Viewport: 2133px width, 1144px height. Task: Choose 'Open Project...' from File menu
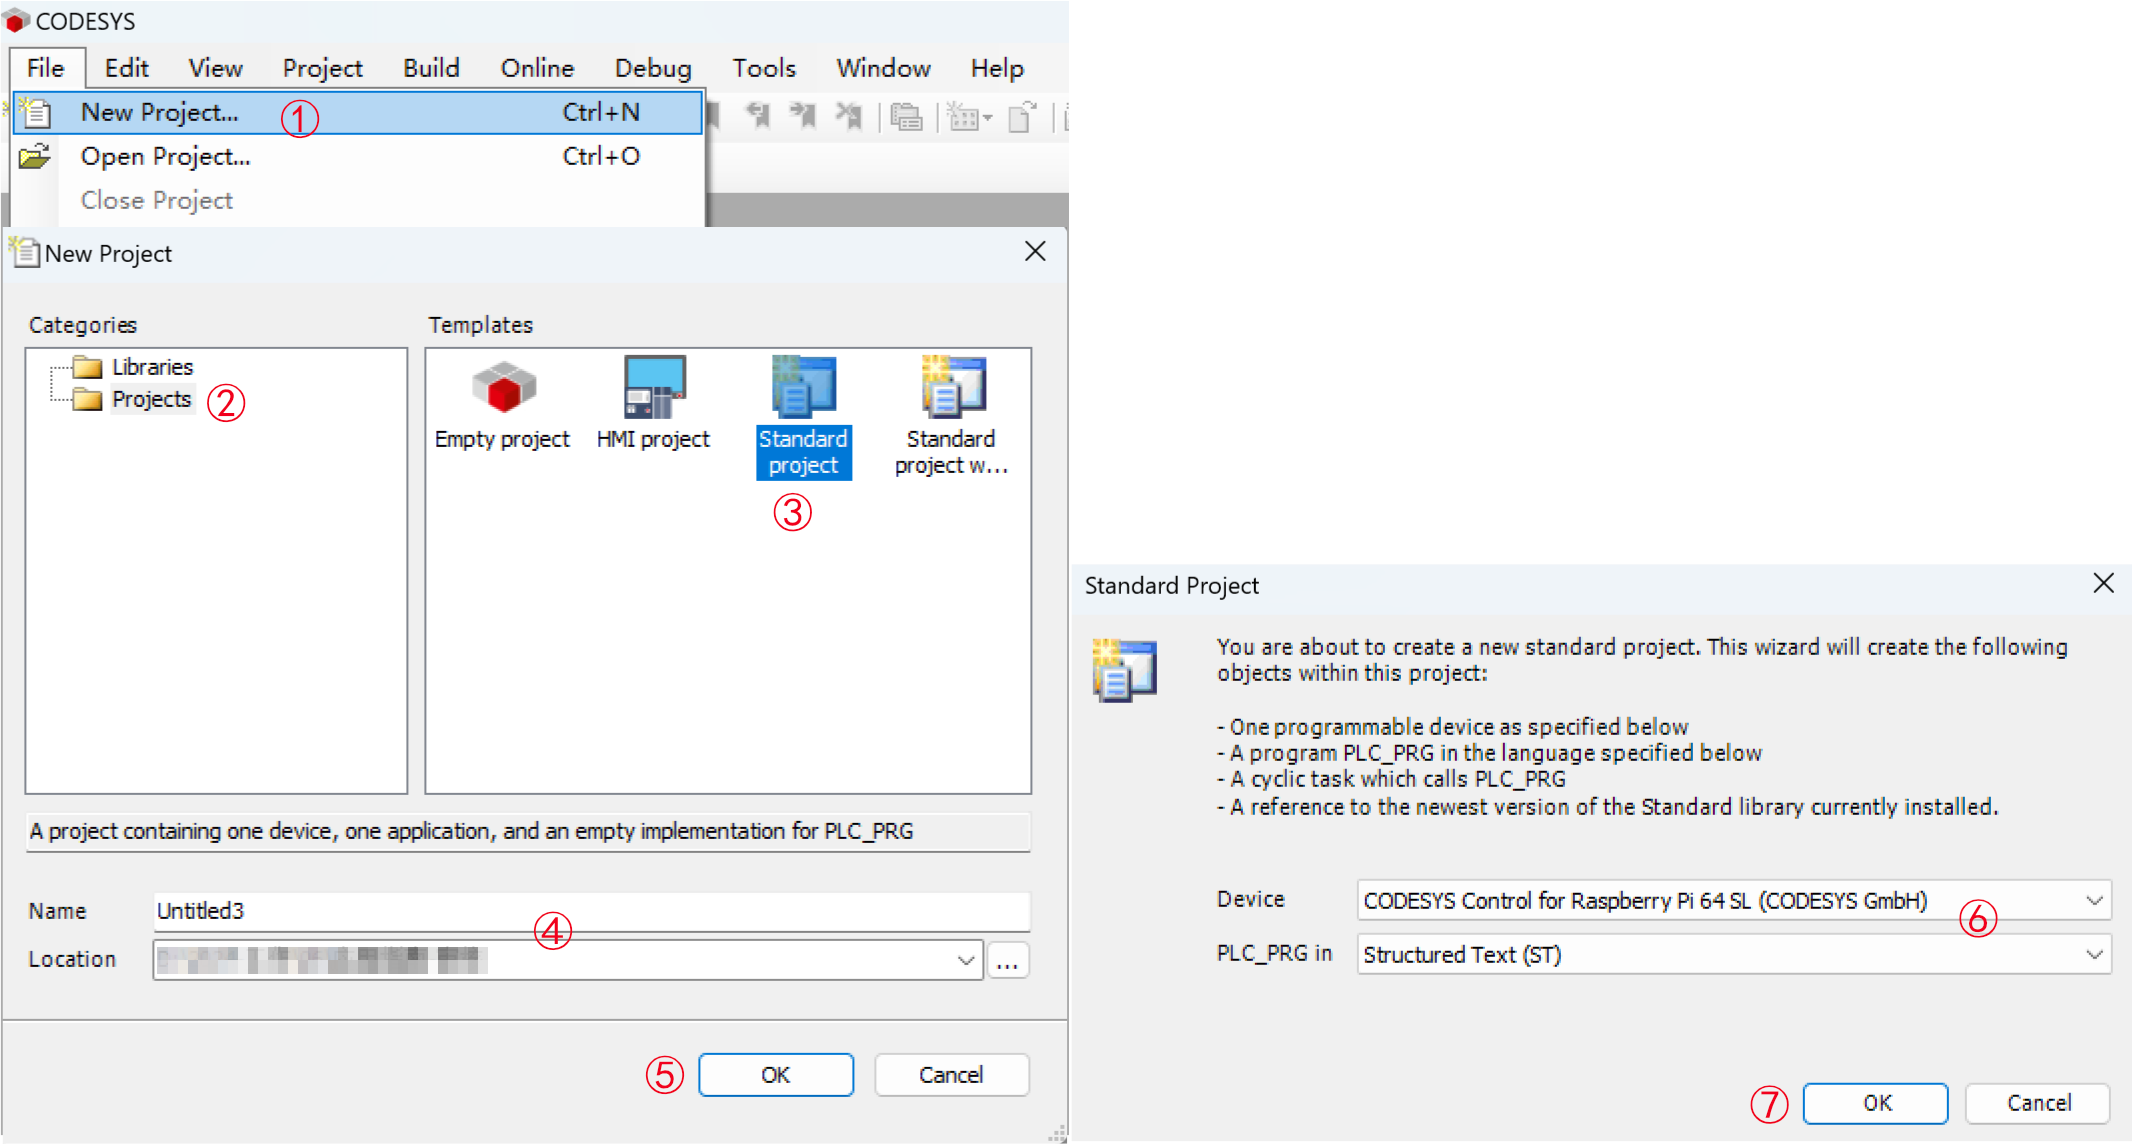click(x=357, y=156)
